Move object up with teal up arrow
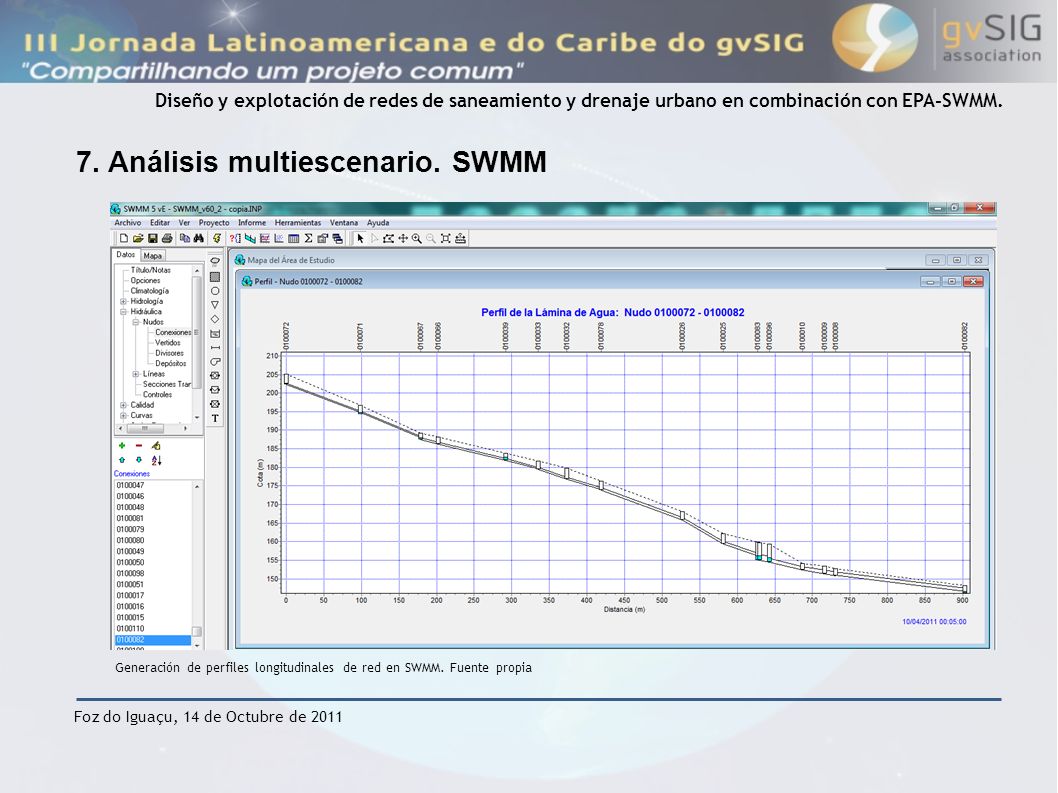The width and height of the screenshot is (1058, 793). [122, 460]
